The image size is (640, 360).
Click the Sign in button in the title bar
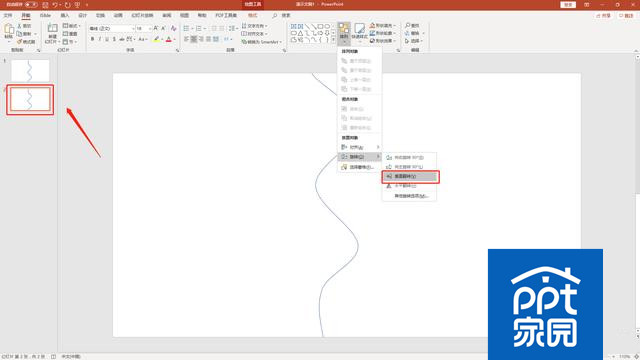tap(568, 4)
